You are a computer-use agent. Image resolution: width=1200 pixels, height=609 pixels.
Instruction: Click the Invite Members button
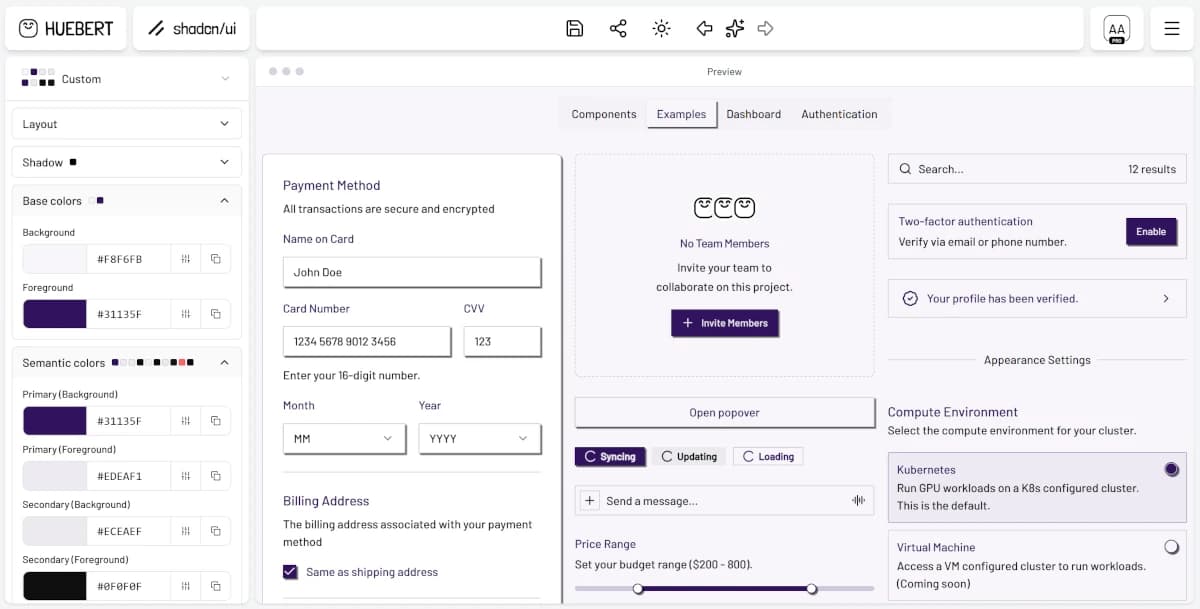[x=724, y=323]
